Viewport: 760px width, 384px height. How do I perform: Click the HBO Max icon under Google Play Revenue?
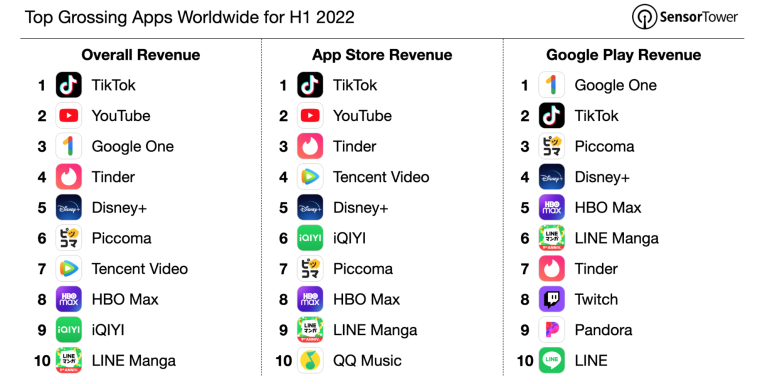click(552, 208)
